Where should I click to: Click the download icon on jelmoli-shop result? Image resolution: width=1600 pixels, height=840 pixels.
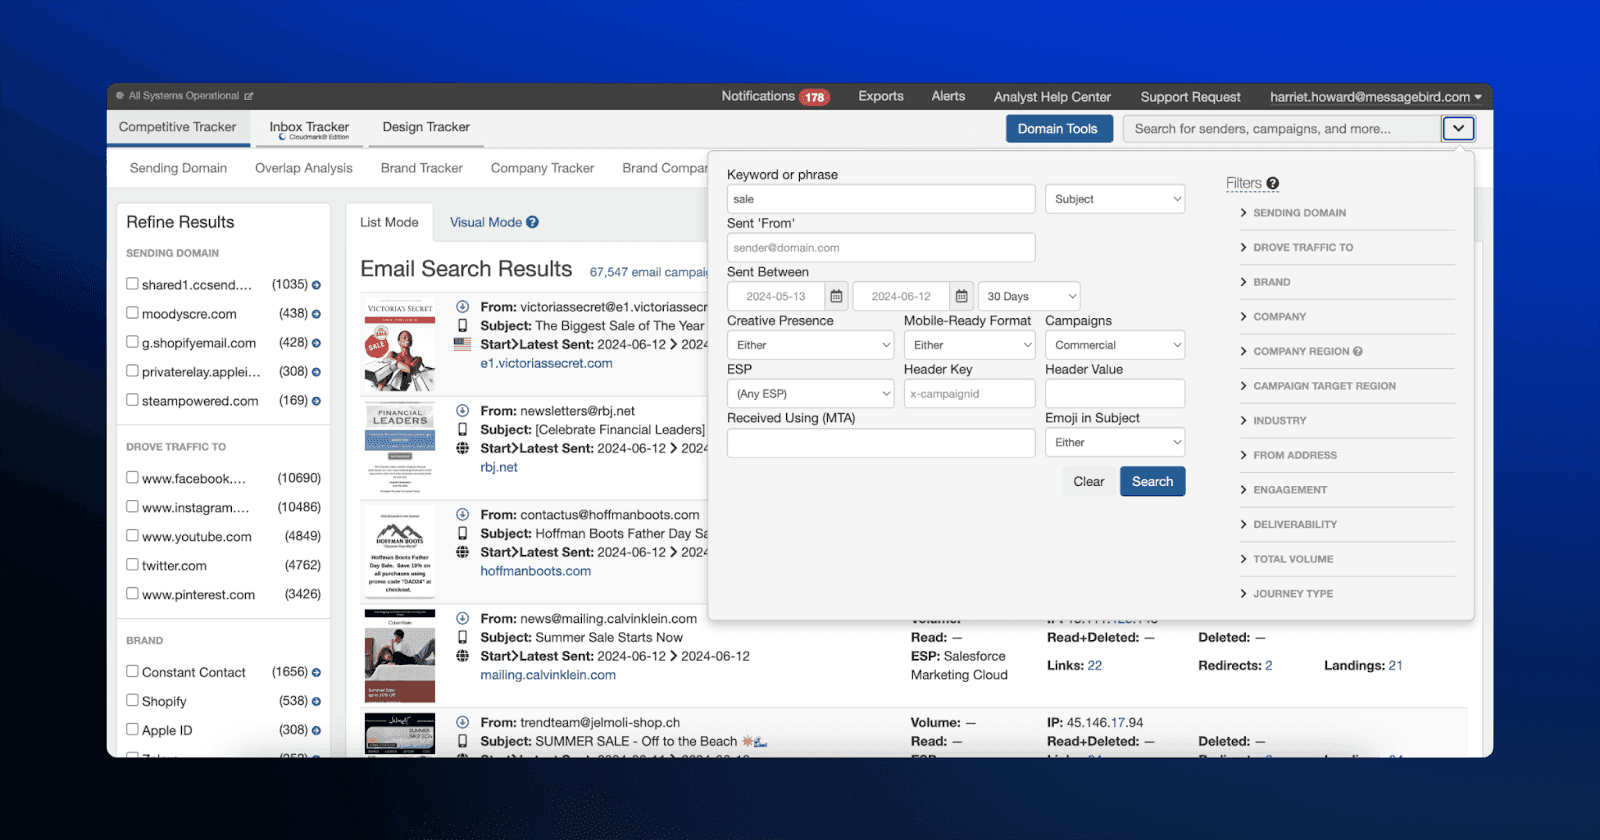tap(462, 723)
